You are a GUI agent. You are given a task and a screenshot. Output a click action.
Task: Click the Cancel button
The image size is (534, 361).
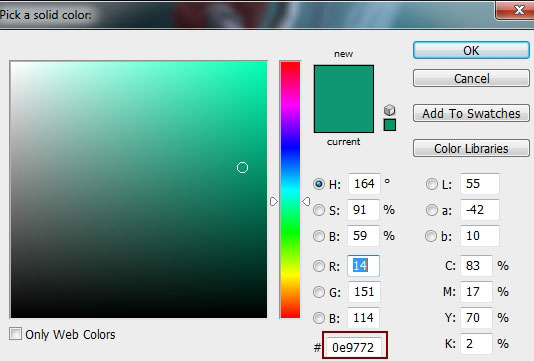pyautogui.click(x=471, y=79)
